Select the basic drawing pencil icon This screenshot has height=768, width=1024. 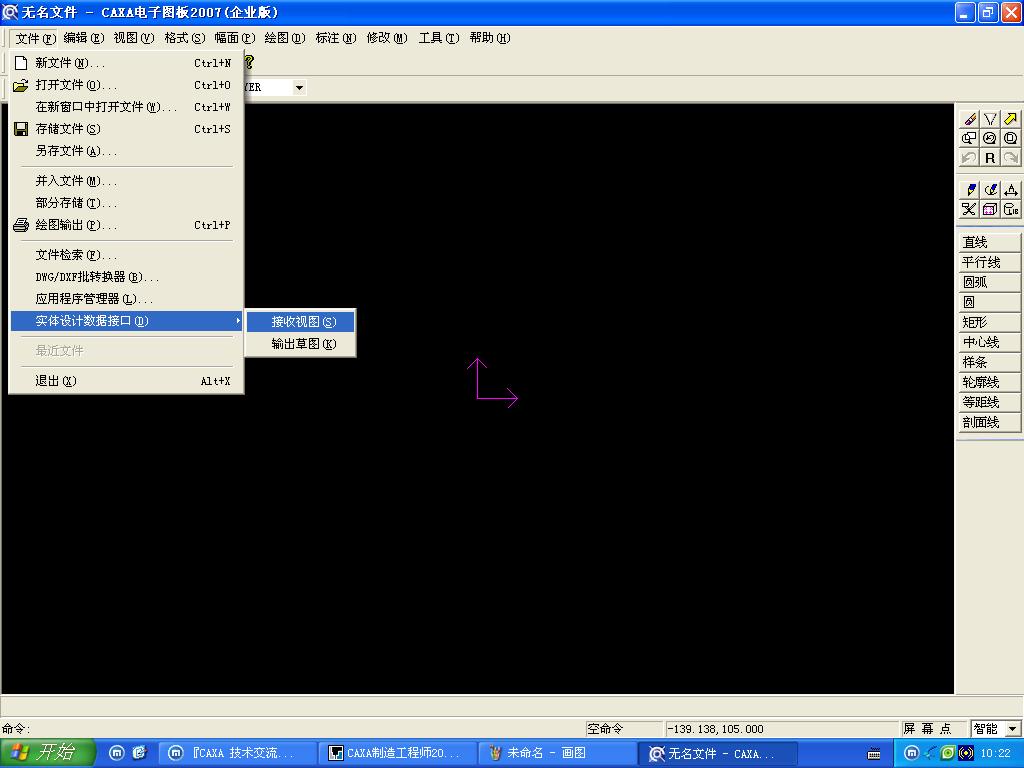pos(970,190)
